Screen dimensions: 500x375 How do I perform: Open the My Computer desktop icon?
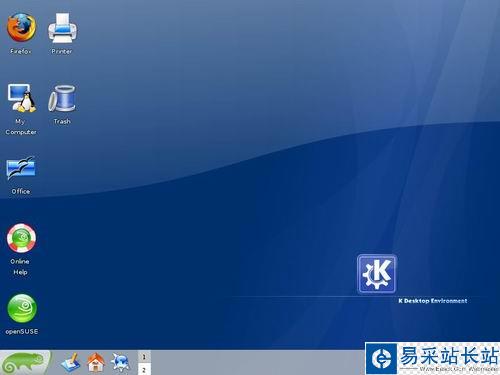click(22, 98)
